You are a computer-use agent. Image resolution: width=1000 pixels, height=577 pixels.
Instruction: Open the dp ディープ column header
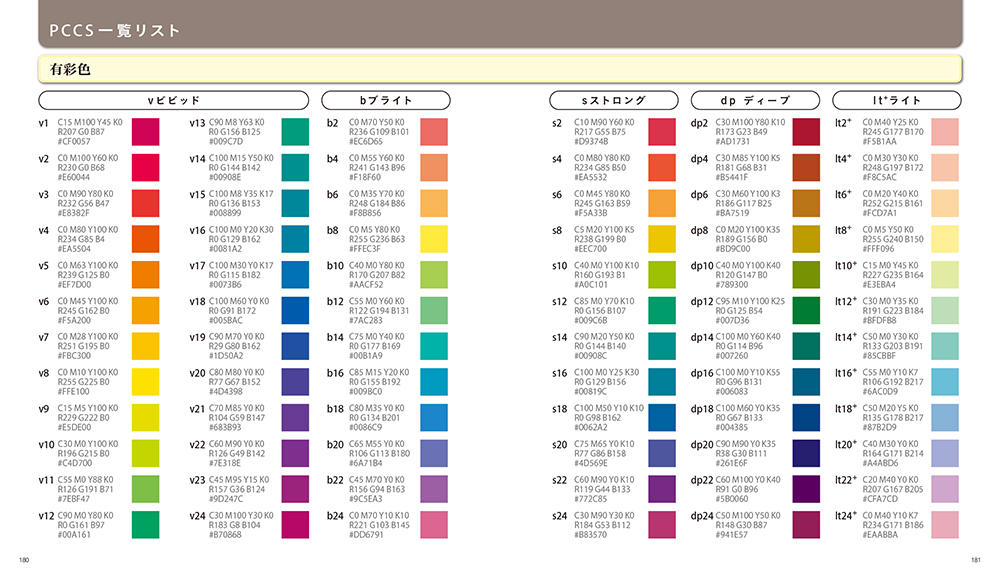pos(755,101)
